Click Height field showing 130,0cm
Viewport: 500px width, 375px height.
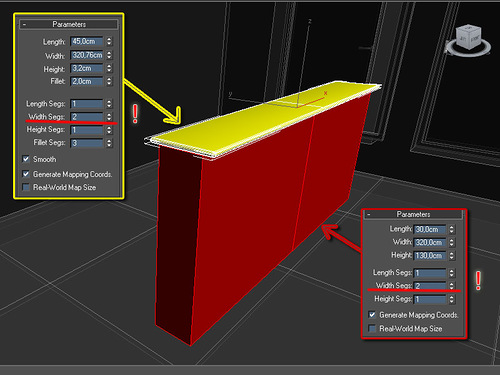(x=430, y=256)
